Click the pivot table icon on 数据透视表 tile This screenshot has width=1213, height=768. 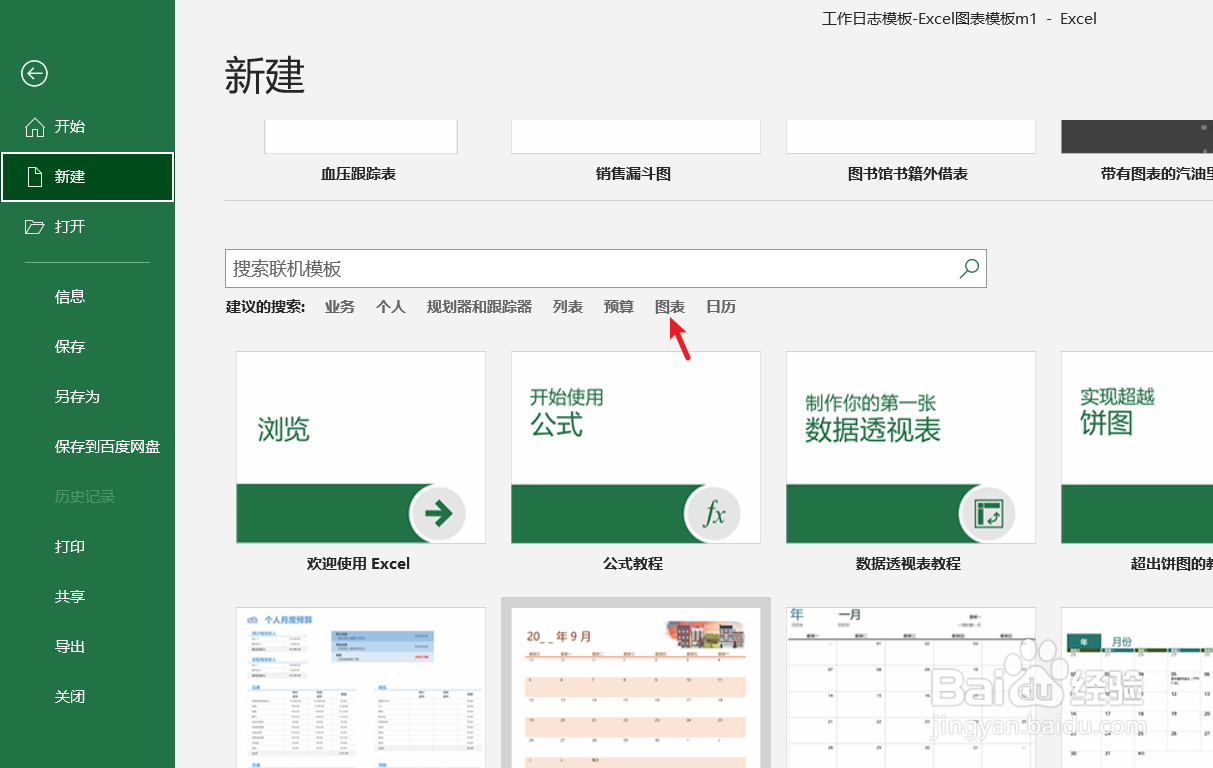pyautogui.click(x=987, y=514)
